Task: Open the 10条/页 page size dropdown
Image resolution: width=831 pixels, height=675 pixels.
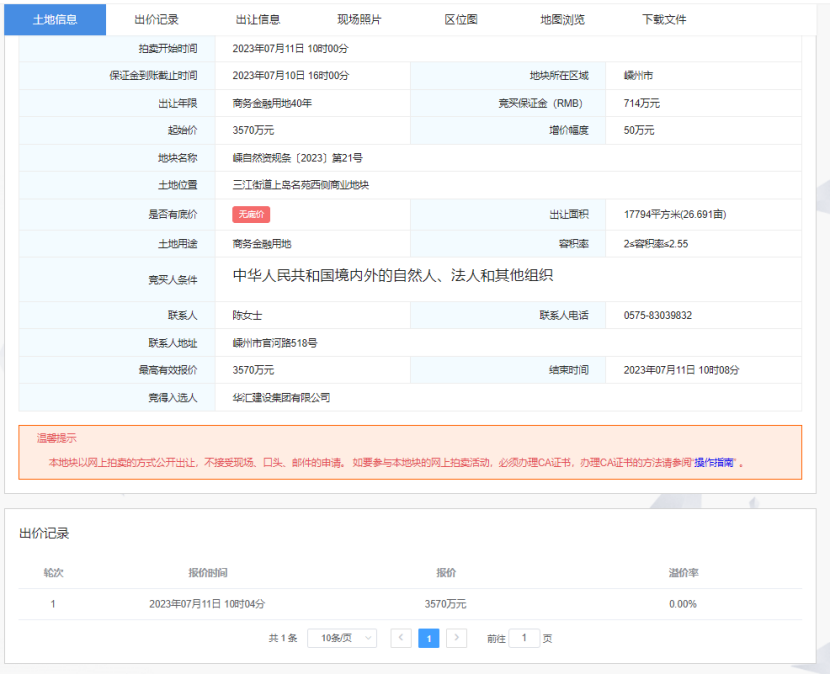Action: (x=342, y=638)
